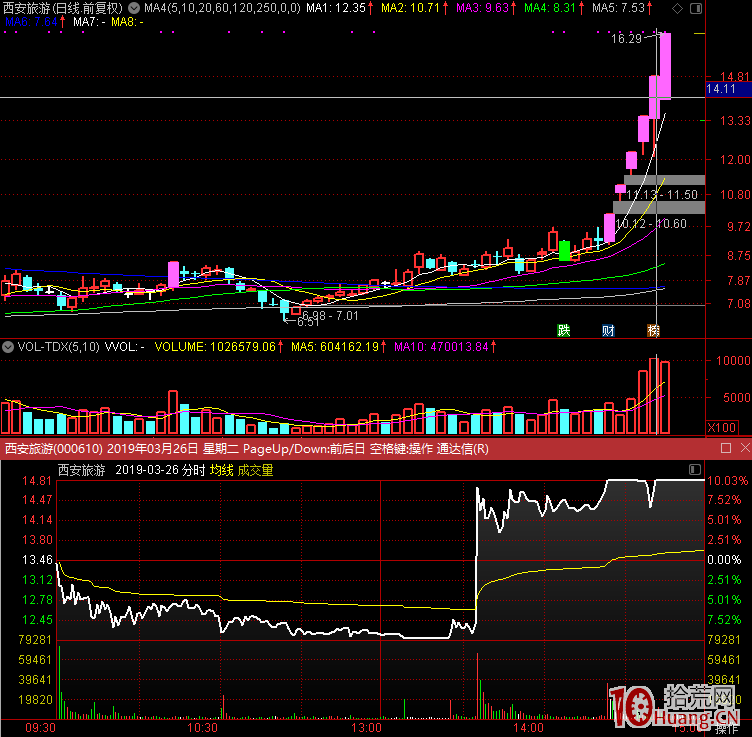Click the 7.08 daily chart price axis label
Screen dimensions: 752x737
click(x=739, y=304)
